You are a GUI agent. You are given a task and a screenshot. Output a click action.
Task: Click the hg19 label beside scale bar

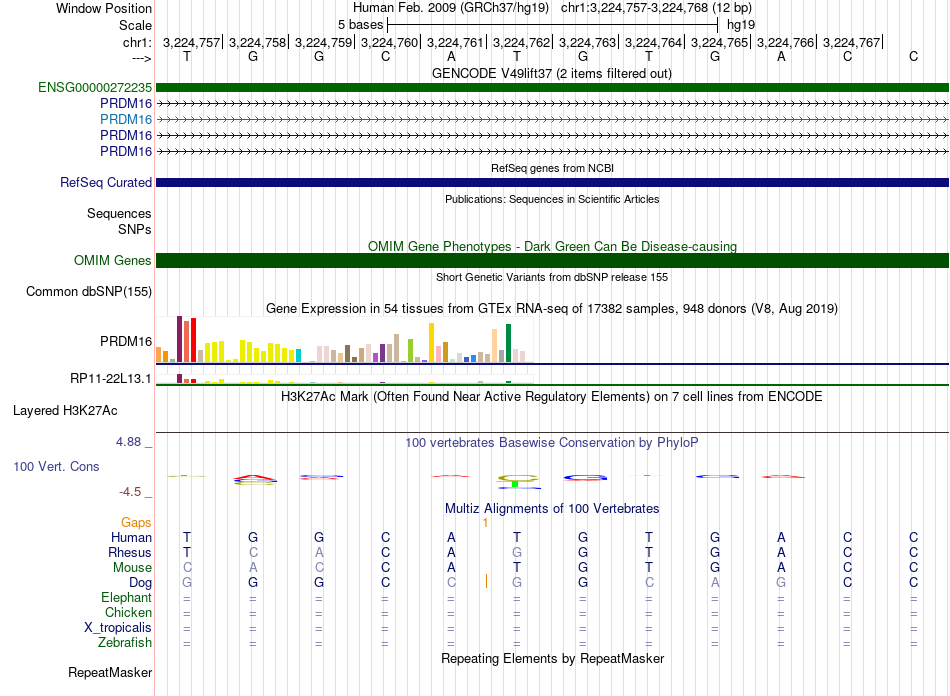click(740, 25)
